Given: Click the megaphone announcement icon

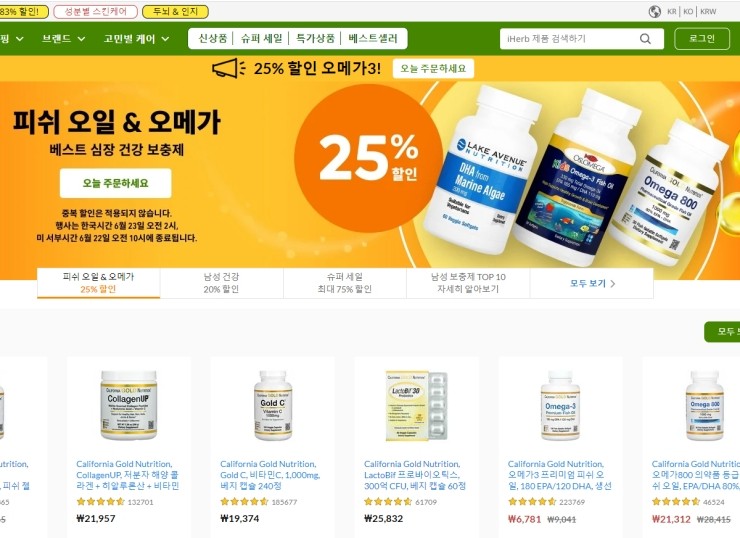Looking at the screenshot, I should point(228,68).
